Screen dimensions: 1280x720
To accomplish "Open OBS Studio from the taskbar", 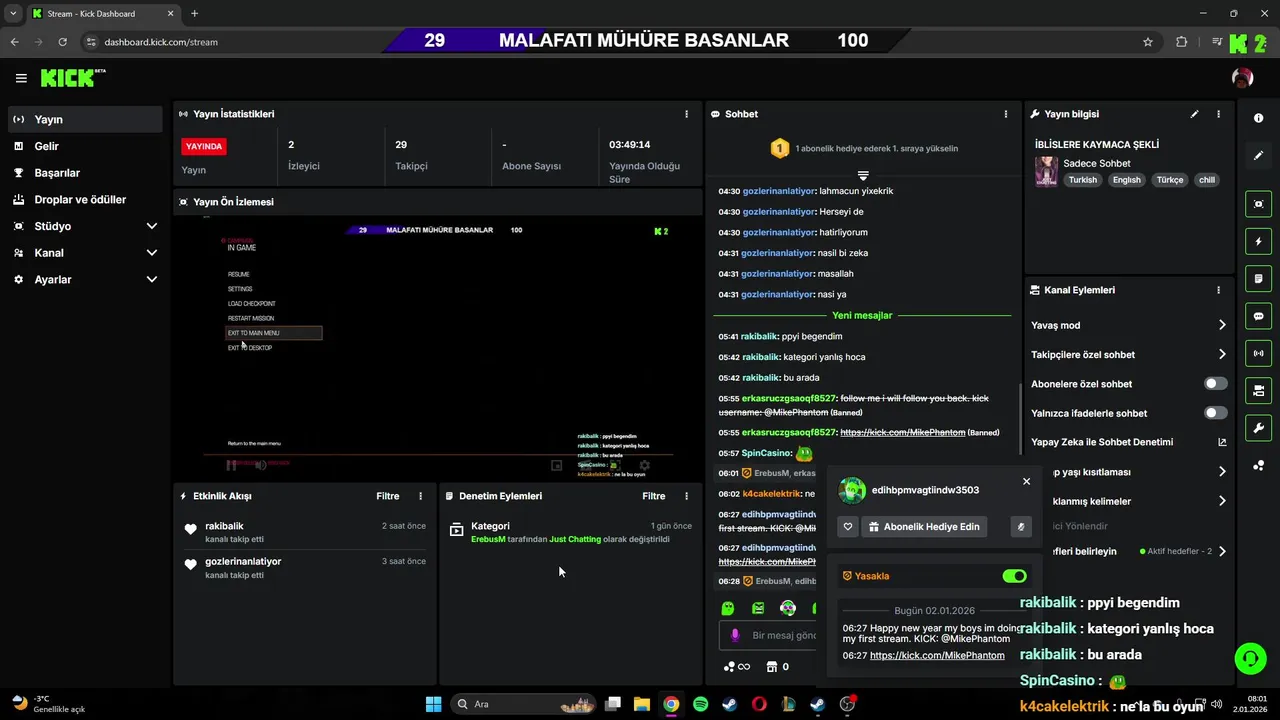I will click(x=847, y=704).
